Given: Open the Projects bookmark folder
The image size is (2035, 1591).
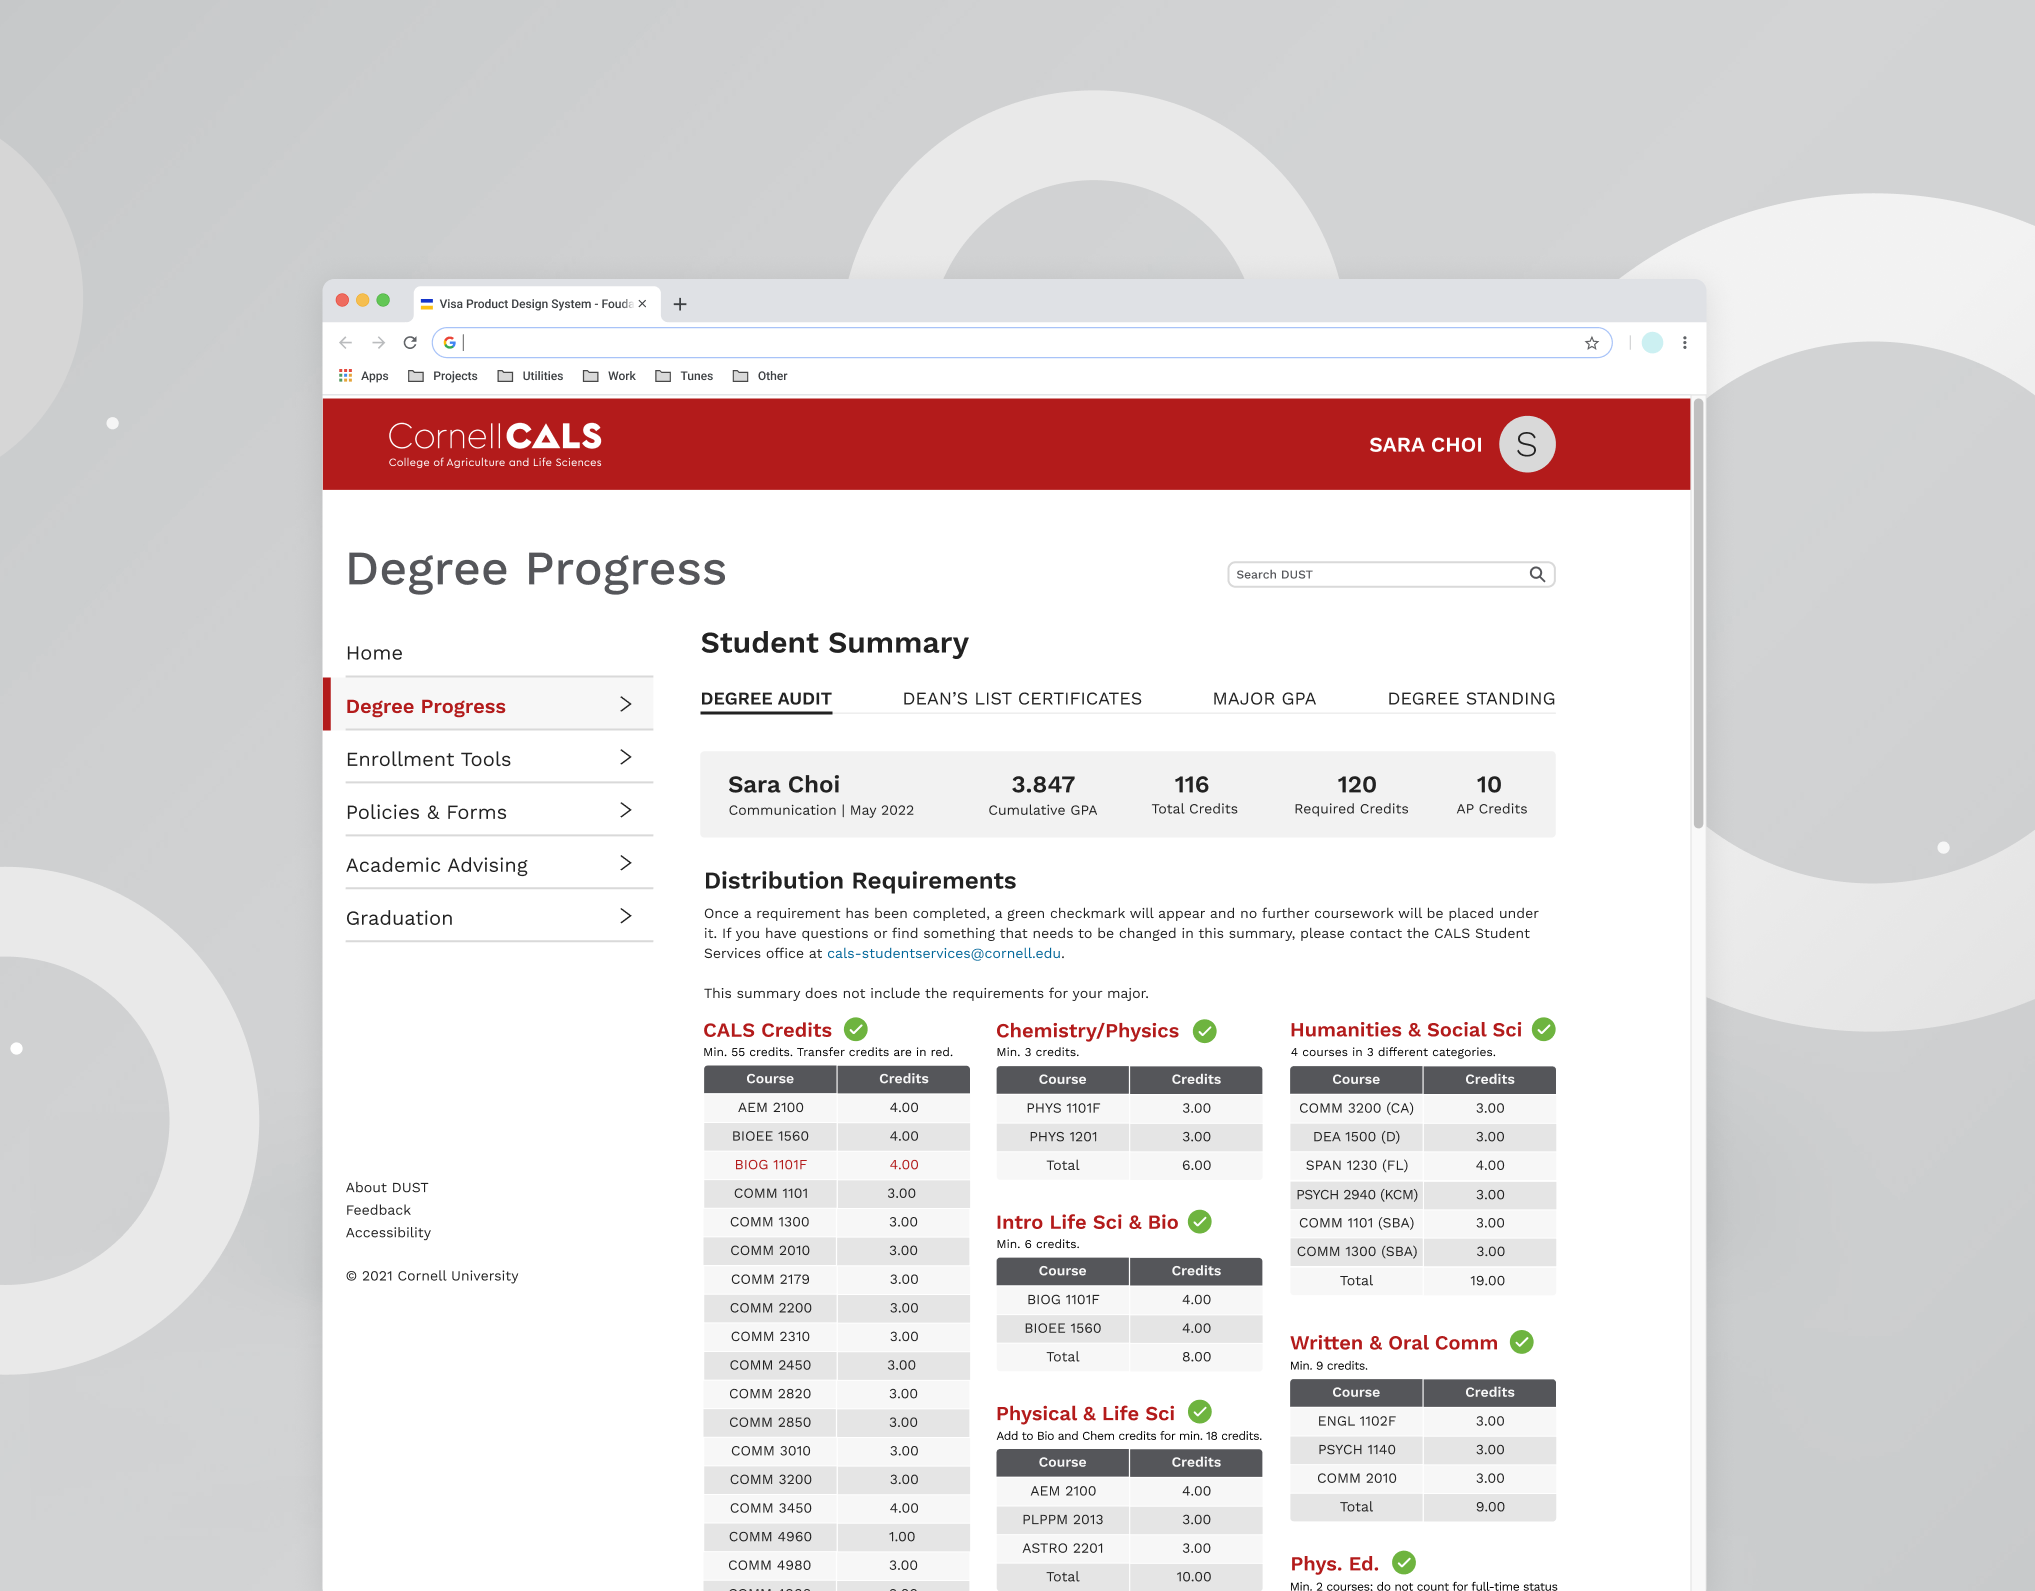Looking at the screenshot, I should [x=443, y=376].
